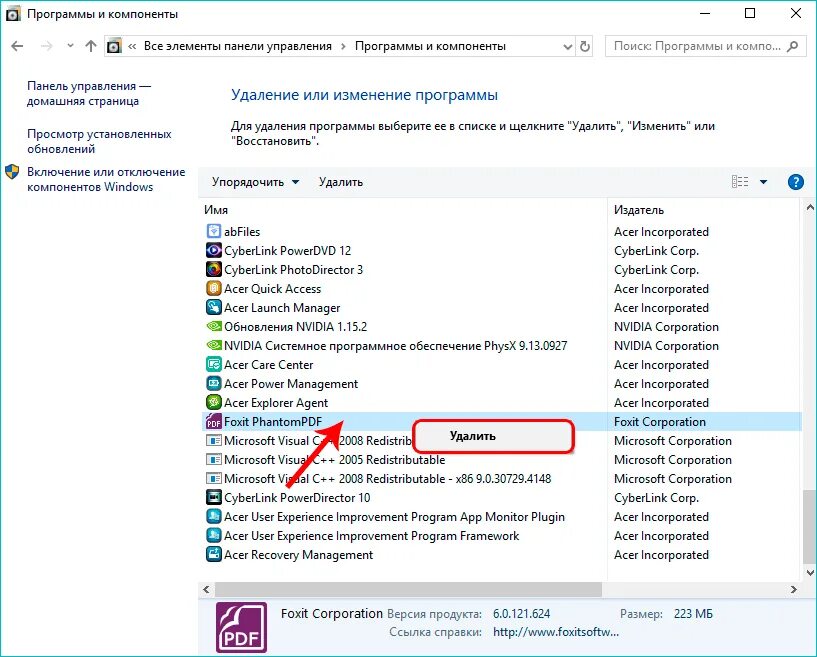Click Foxit Corporation in the publisher column

(660, 422)
